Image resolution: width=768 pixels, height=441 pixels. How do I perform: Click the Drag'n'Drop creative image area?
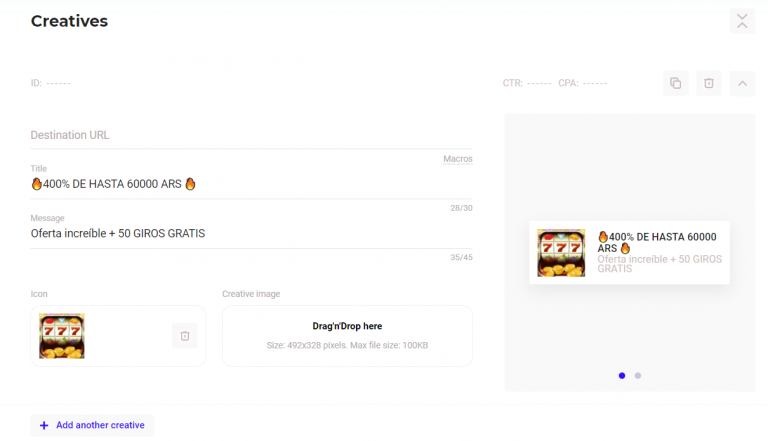click(x=347, y=336)
